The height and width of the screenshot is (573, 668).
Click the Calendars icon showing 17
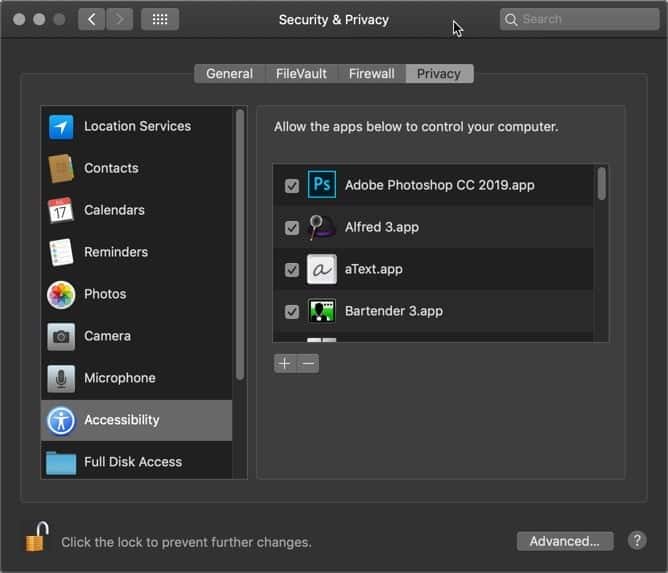click(x=60, y=210)
